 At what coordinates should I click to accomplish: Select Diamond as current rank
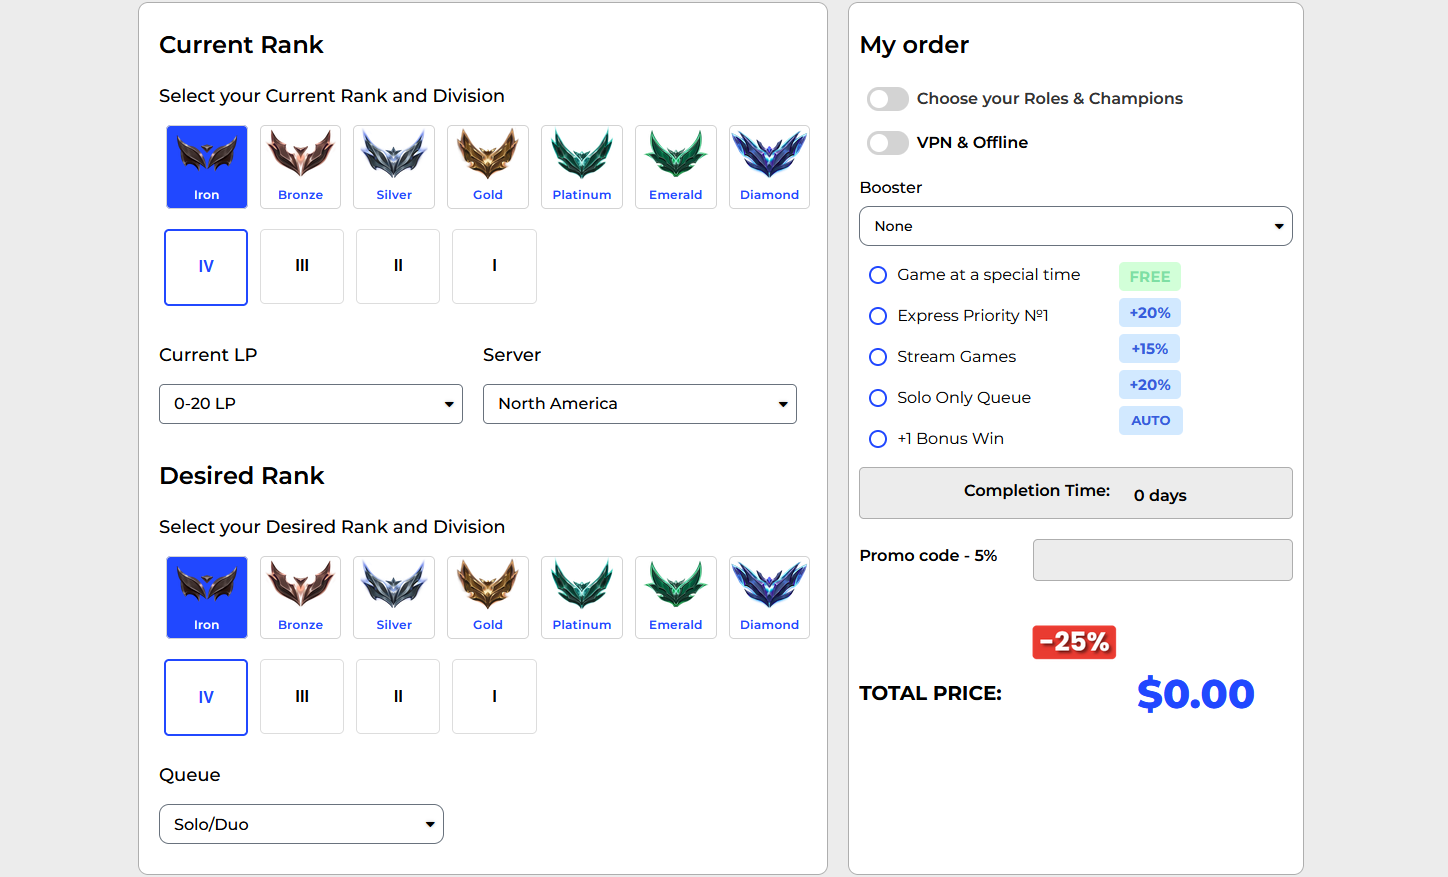point(769,167)
